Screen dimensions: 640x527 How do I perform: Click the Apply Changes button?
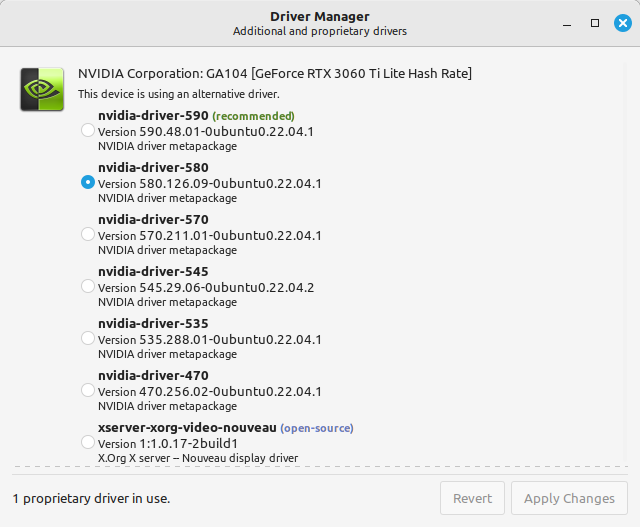(569, 498)
